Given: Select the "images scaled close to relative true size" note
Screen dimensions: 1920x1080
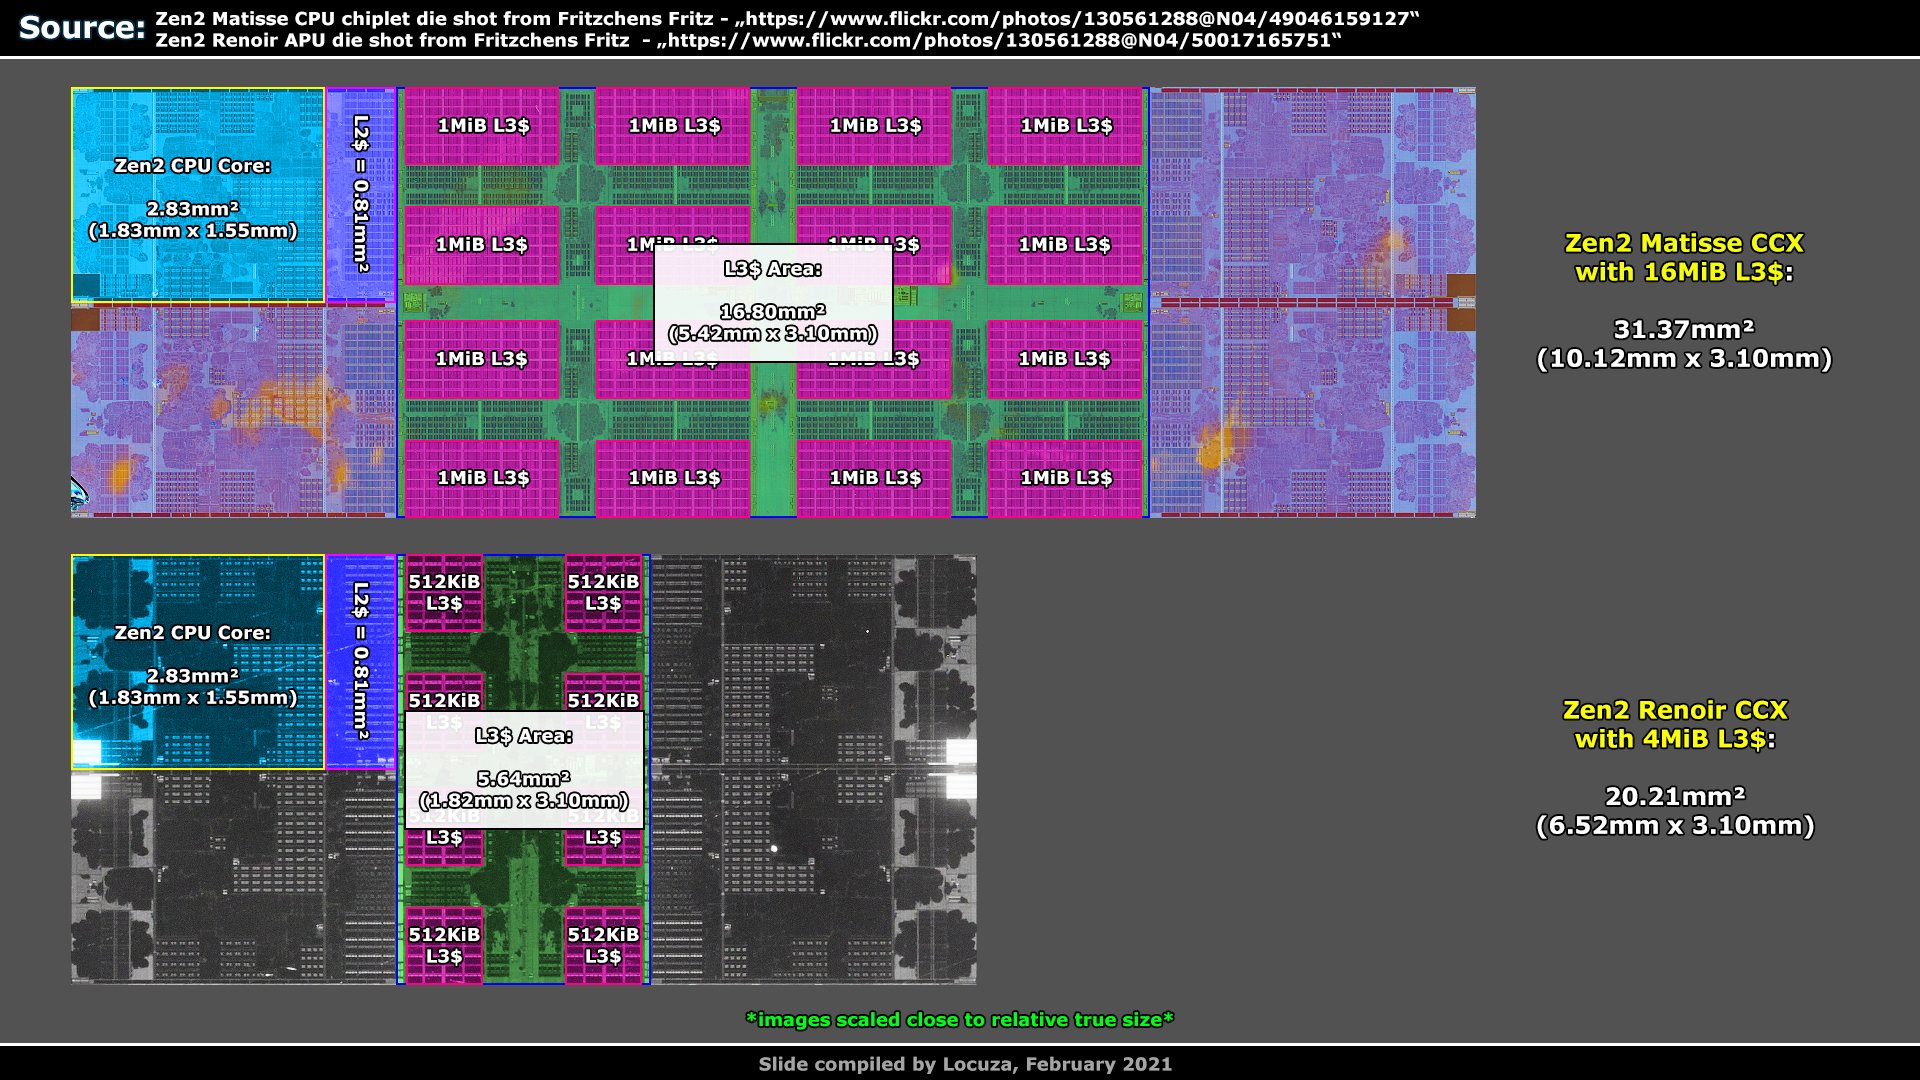Looking at the screenshot, I should pos(960,1020).
